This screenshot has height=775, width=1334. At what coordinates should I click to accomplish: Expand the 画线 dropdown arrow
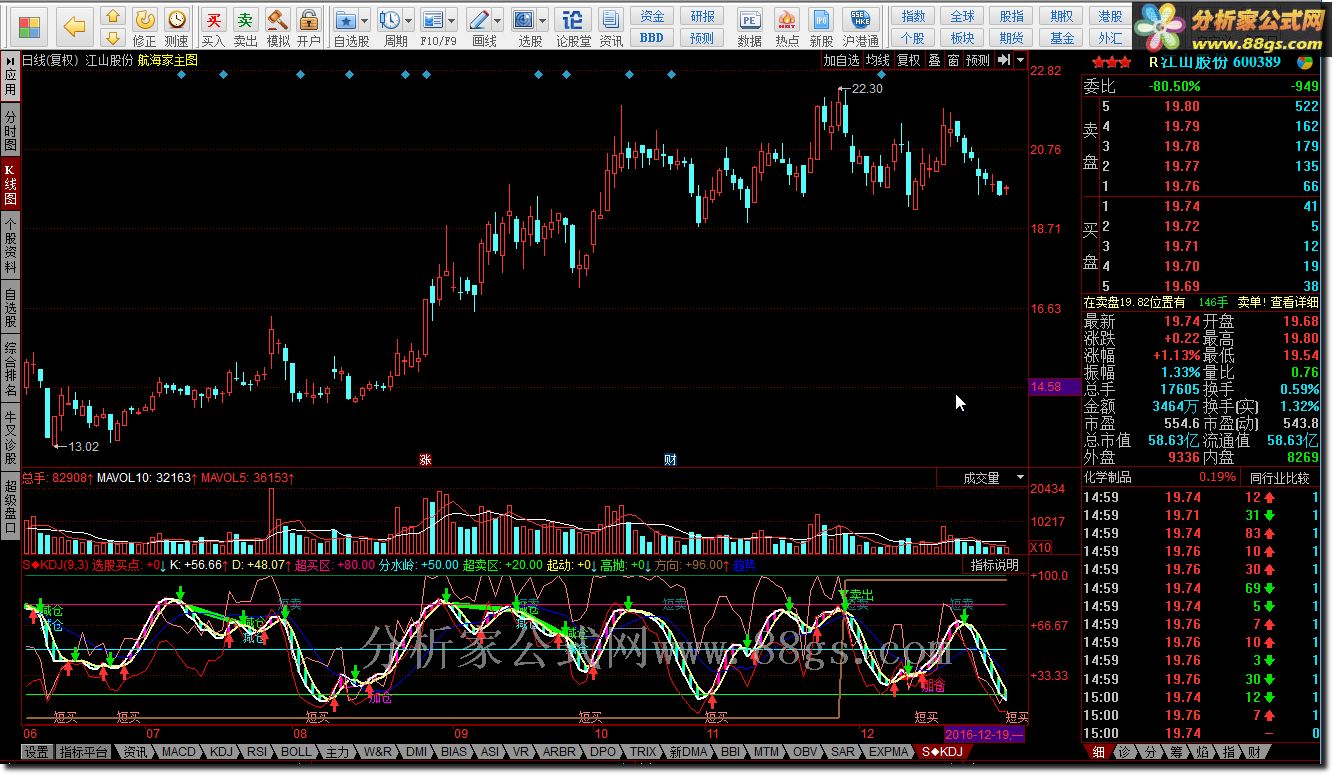(x=497, y=21)
